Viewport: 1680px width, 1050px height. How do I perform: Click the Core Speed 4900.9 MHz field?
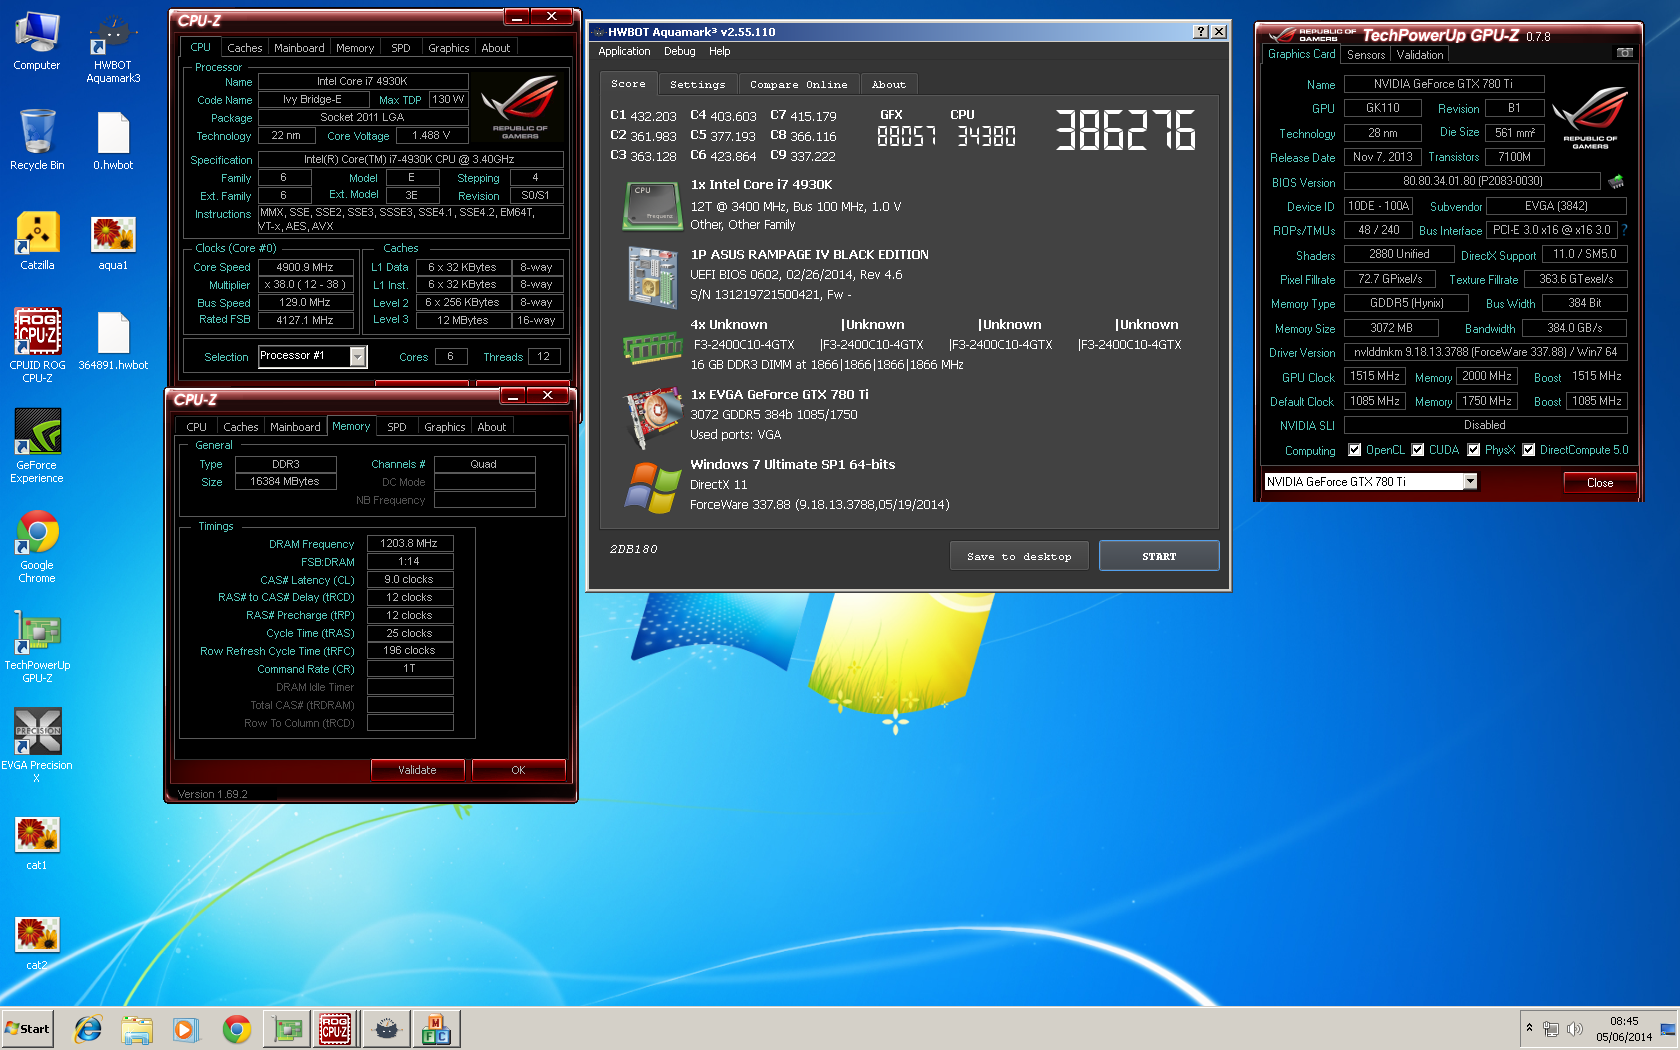tap(305, 267)
